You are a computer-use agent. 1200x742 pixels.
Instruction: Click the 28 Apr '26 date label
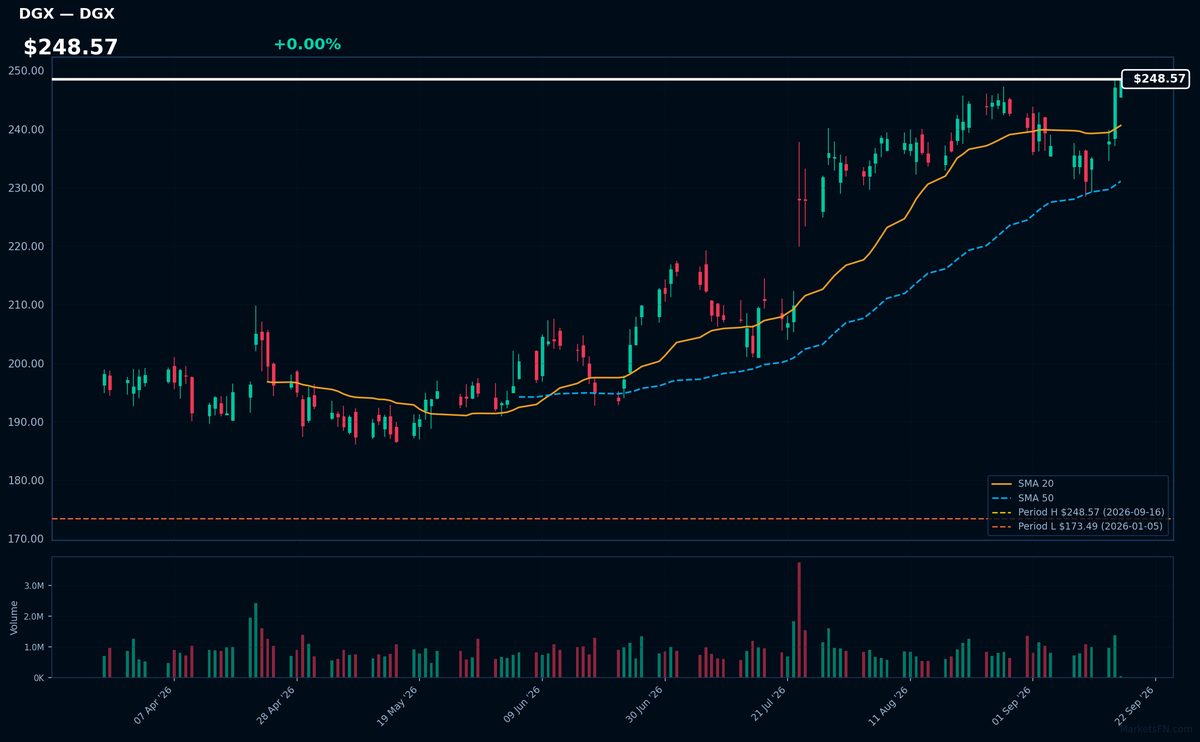[x=276, y=703]
